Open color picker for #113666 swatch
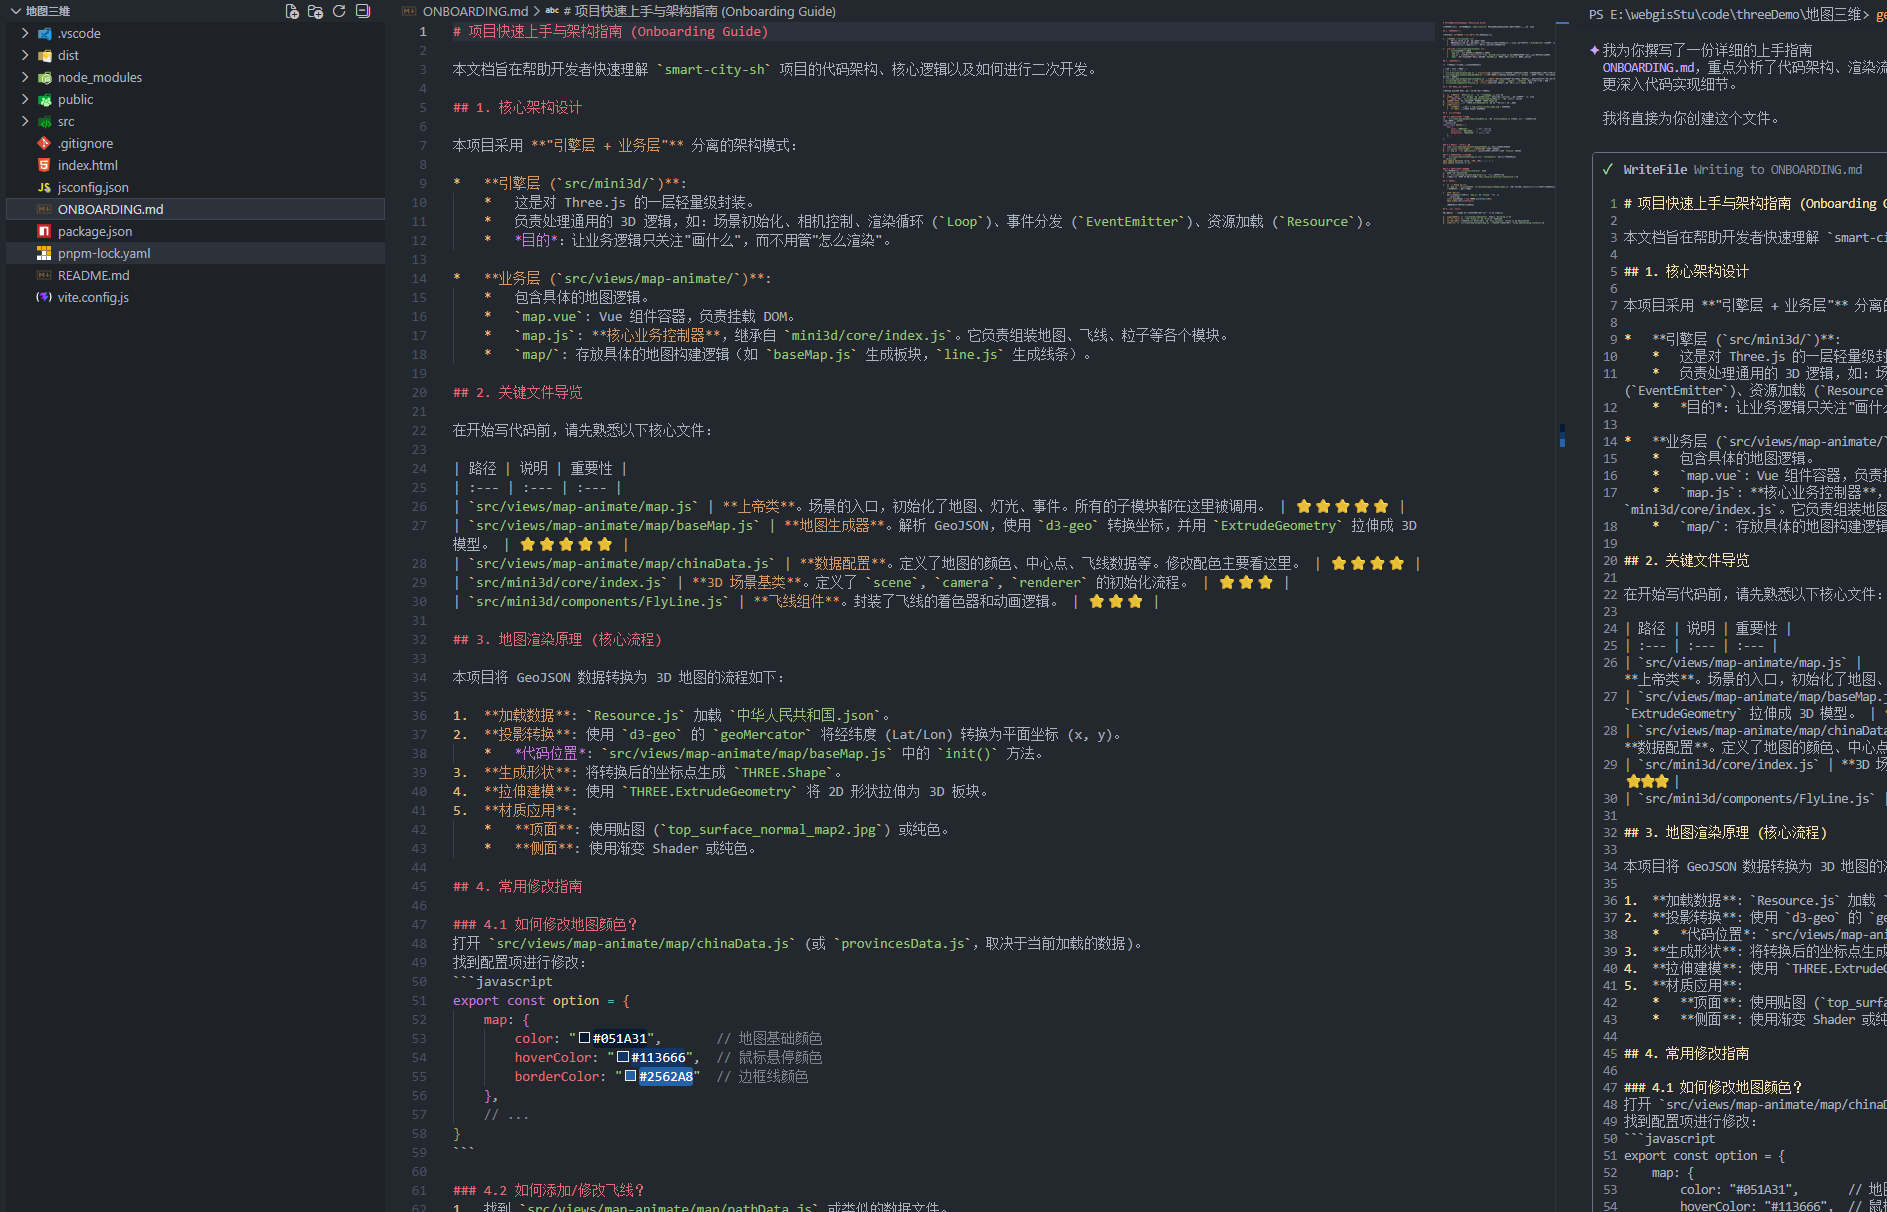 (623, 1057)
